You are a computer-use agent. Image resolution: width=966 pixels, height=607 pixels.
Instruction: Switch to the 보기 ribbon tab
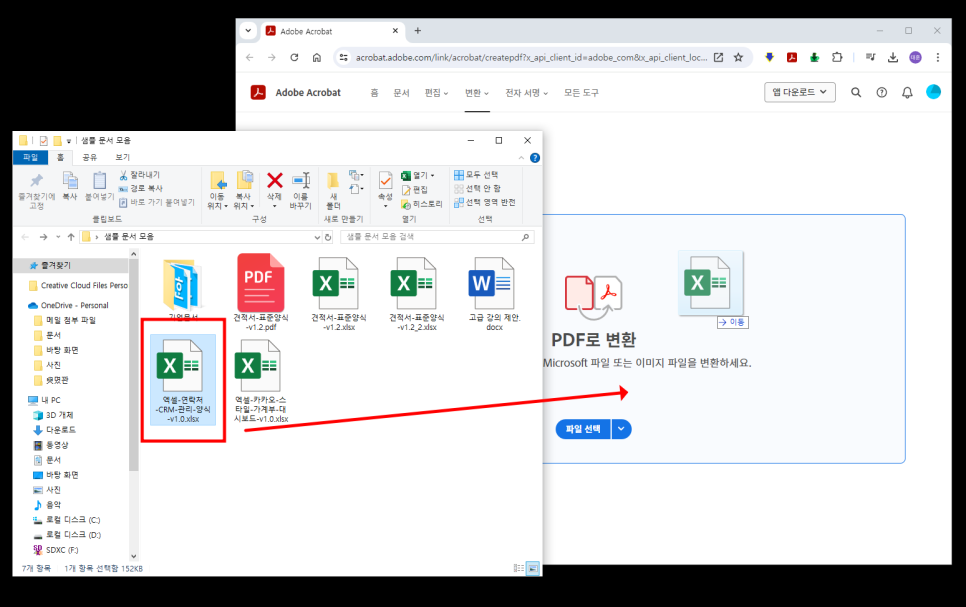[123, 158]
